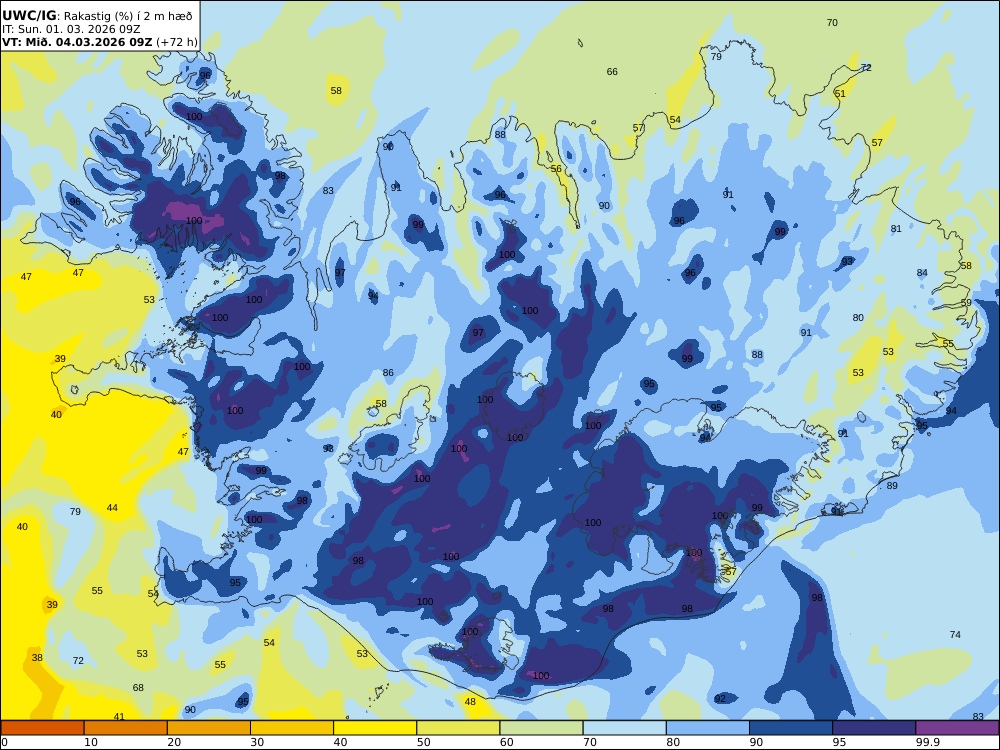
Task: Click the map value '92' over the southern sea
Action: coord(720,699)
